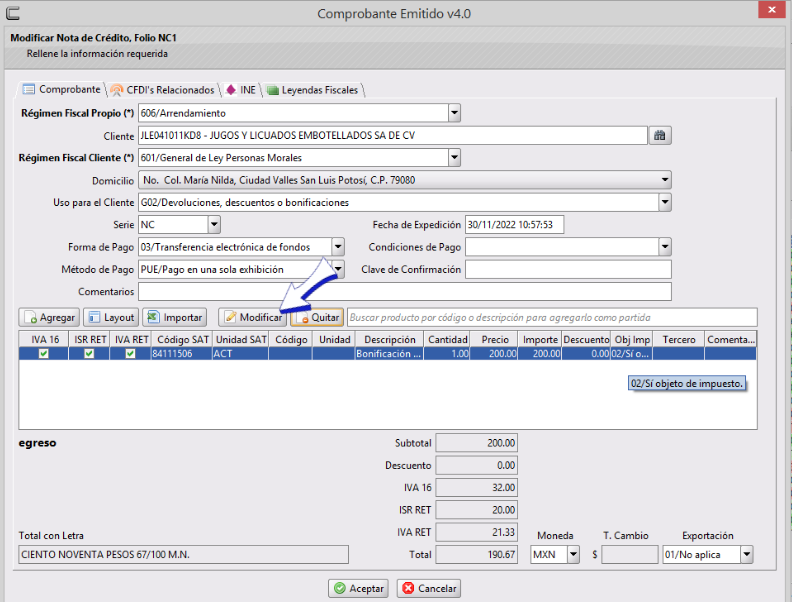This screenshot has height=602, width=792.
Task: Select the 84111506 cell in the row
Action: pyautogui.click(x=181, y=354)
